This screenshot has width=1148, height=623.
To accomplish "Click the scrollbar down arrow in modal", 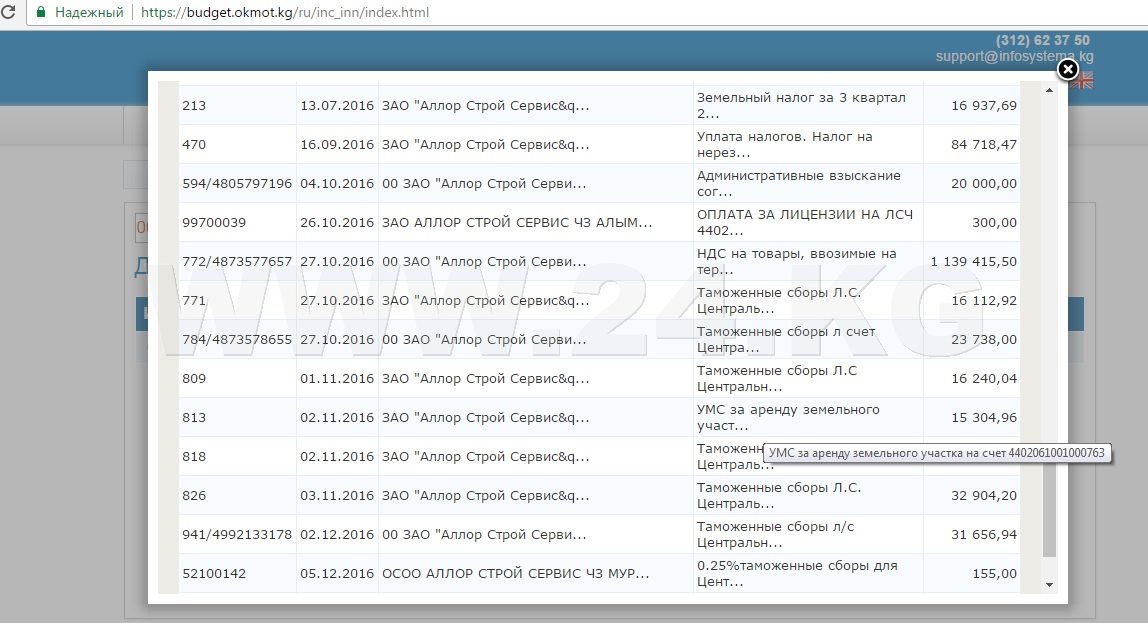I will pos(1049,584).
